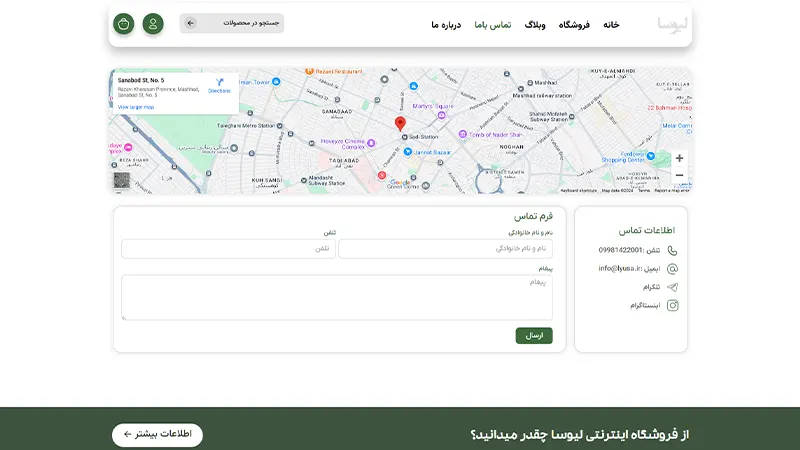The image size is (800, 450).
Task: Focus the نام و نام خانوادگی field
Action: coord(445,248)
